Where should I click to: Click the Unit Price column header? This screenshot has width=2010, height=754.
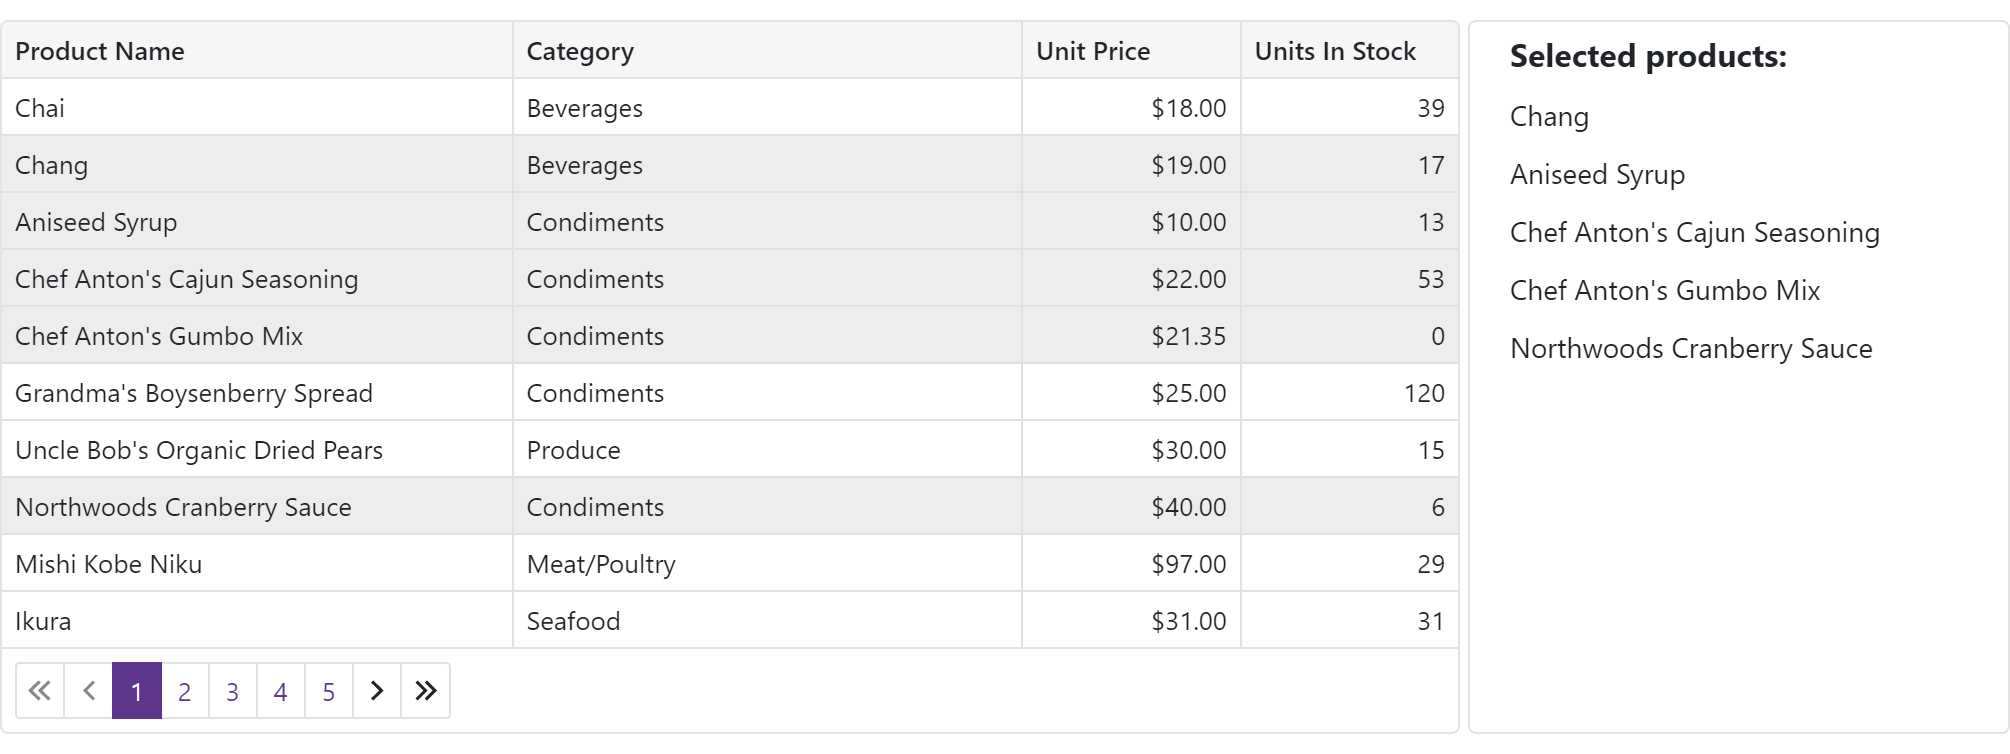tap(1093, 51)
